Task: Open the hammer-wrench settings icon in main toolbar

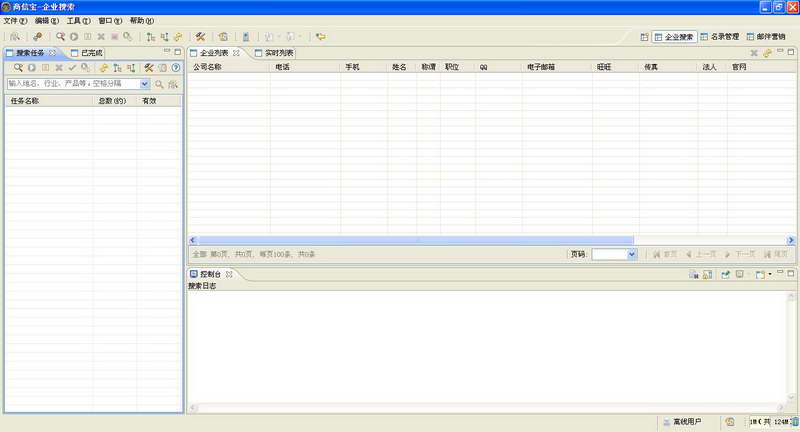Action: click(200, 37)
